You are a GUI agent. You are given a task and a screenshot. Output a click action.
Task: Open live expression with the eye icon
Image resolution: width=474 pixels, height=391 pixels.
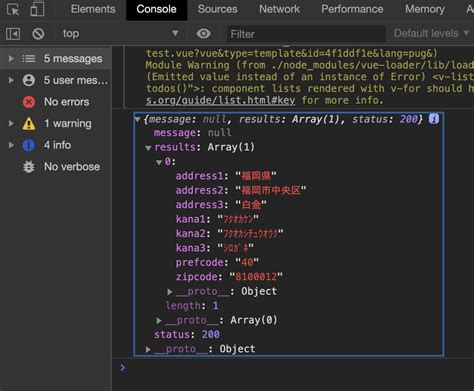click(203, 34)
